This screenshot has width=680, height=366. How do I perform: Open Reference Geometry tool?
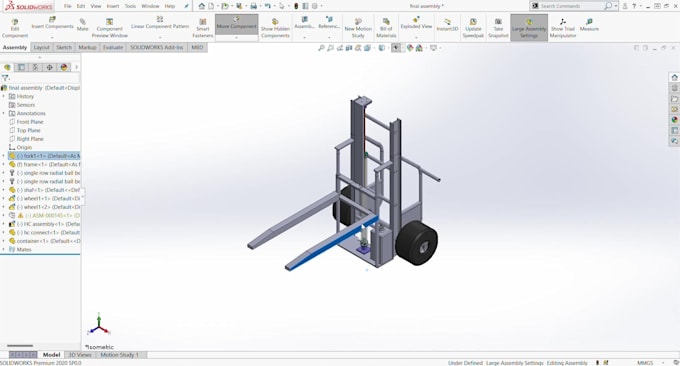[329, 23]
